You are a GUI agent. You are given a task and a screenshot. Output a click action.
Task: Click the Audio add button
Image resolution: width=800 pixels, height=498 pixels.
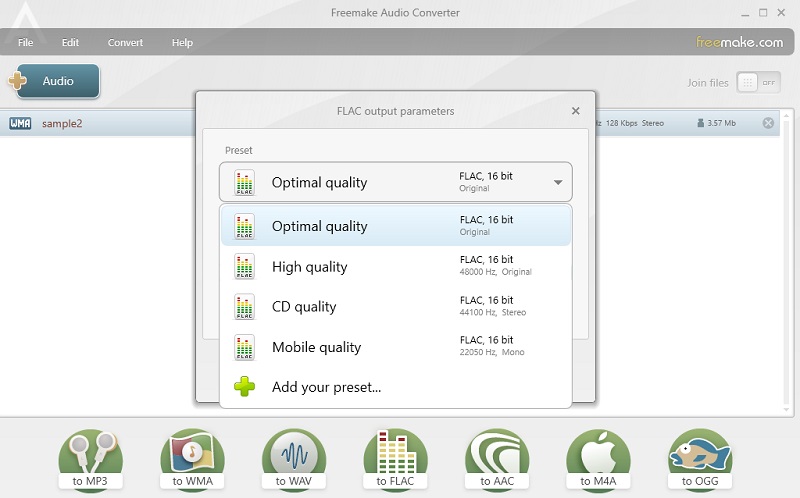point(56,81)
